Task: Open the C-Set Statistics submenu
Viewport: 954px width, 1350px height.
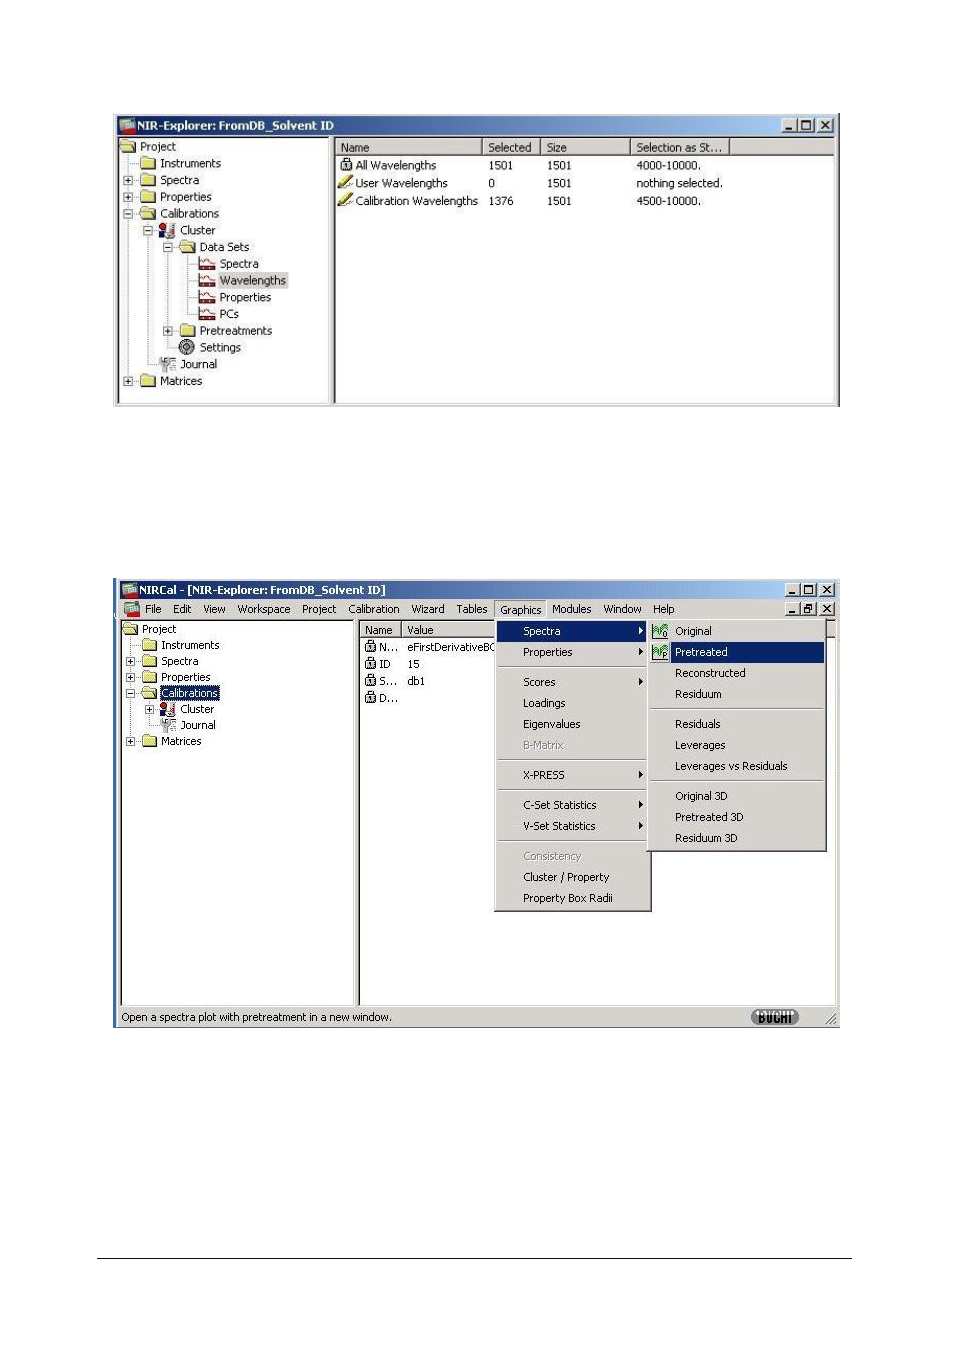Action: (573, 805)
